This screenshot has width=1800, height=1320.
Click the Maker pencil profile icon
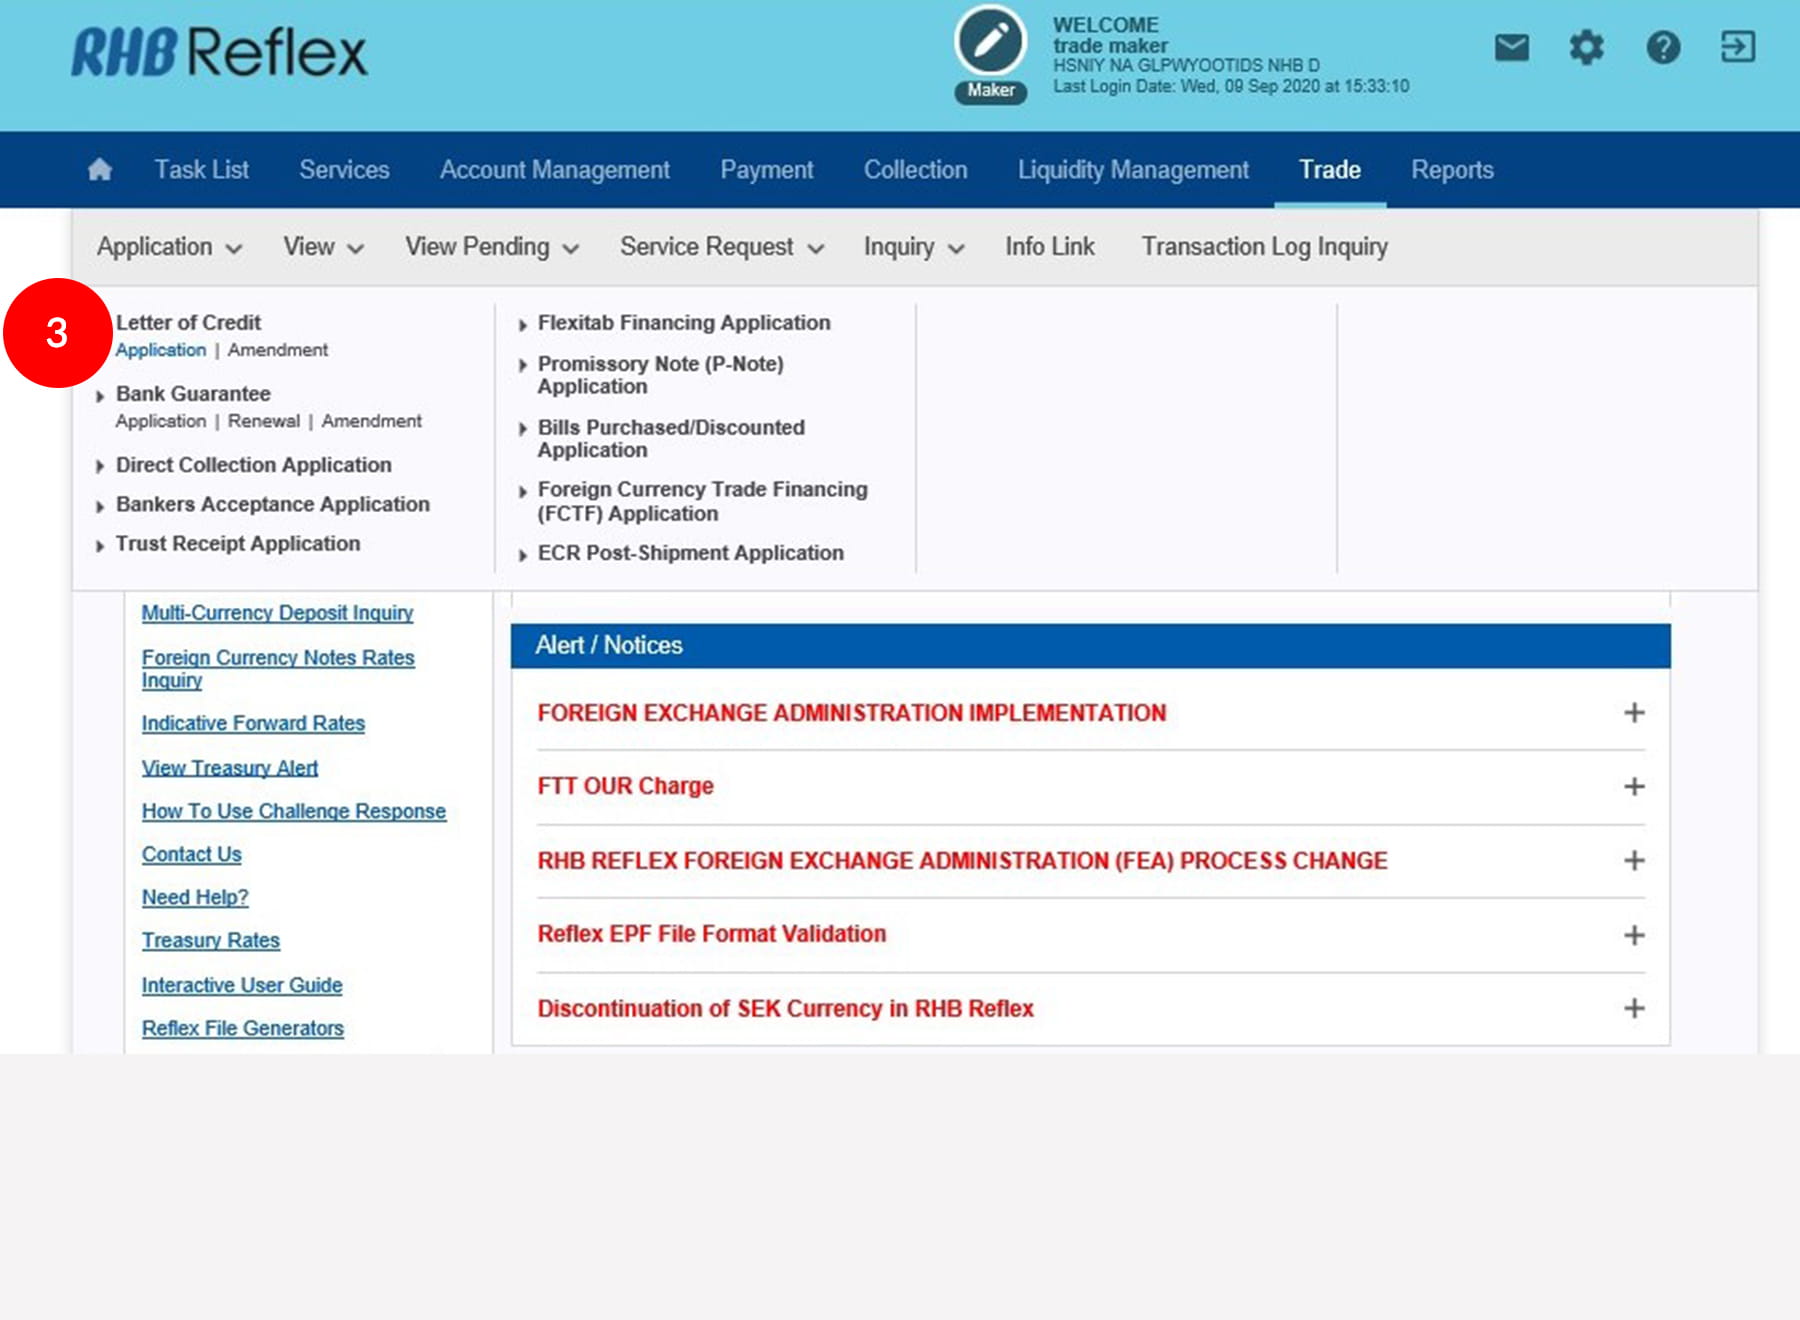[990, 42]
